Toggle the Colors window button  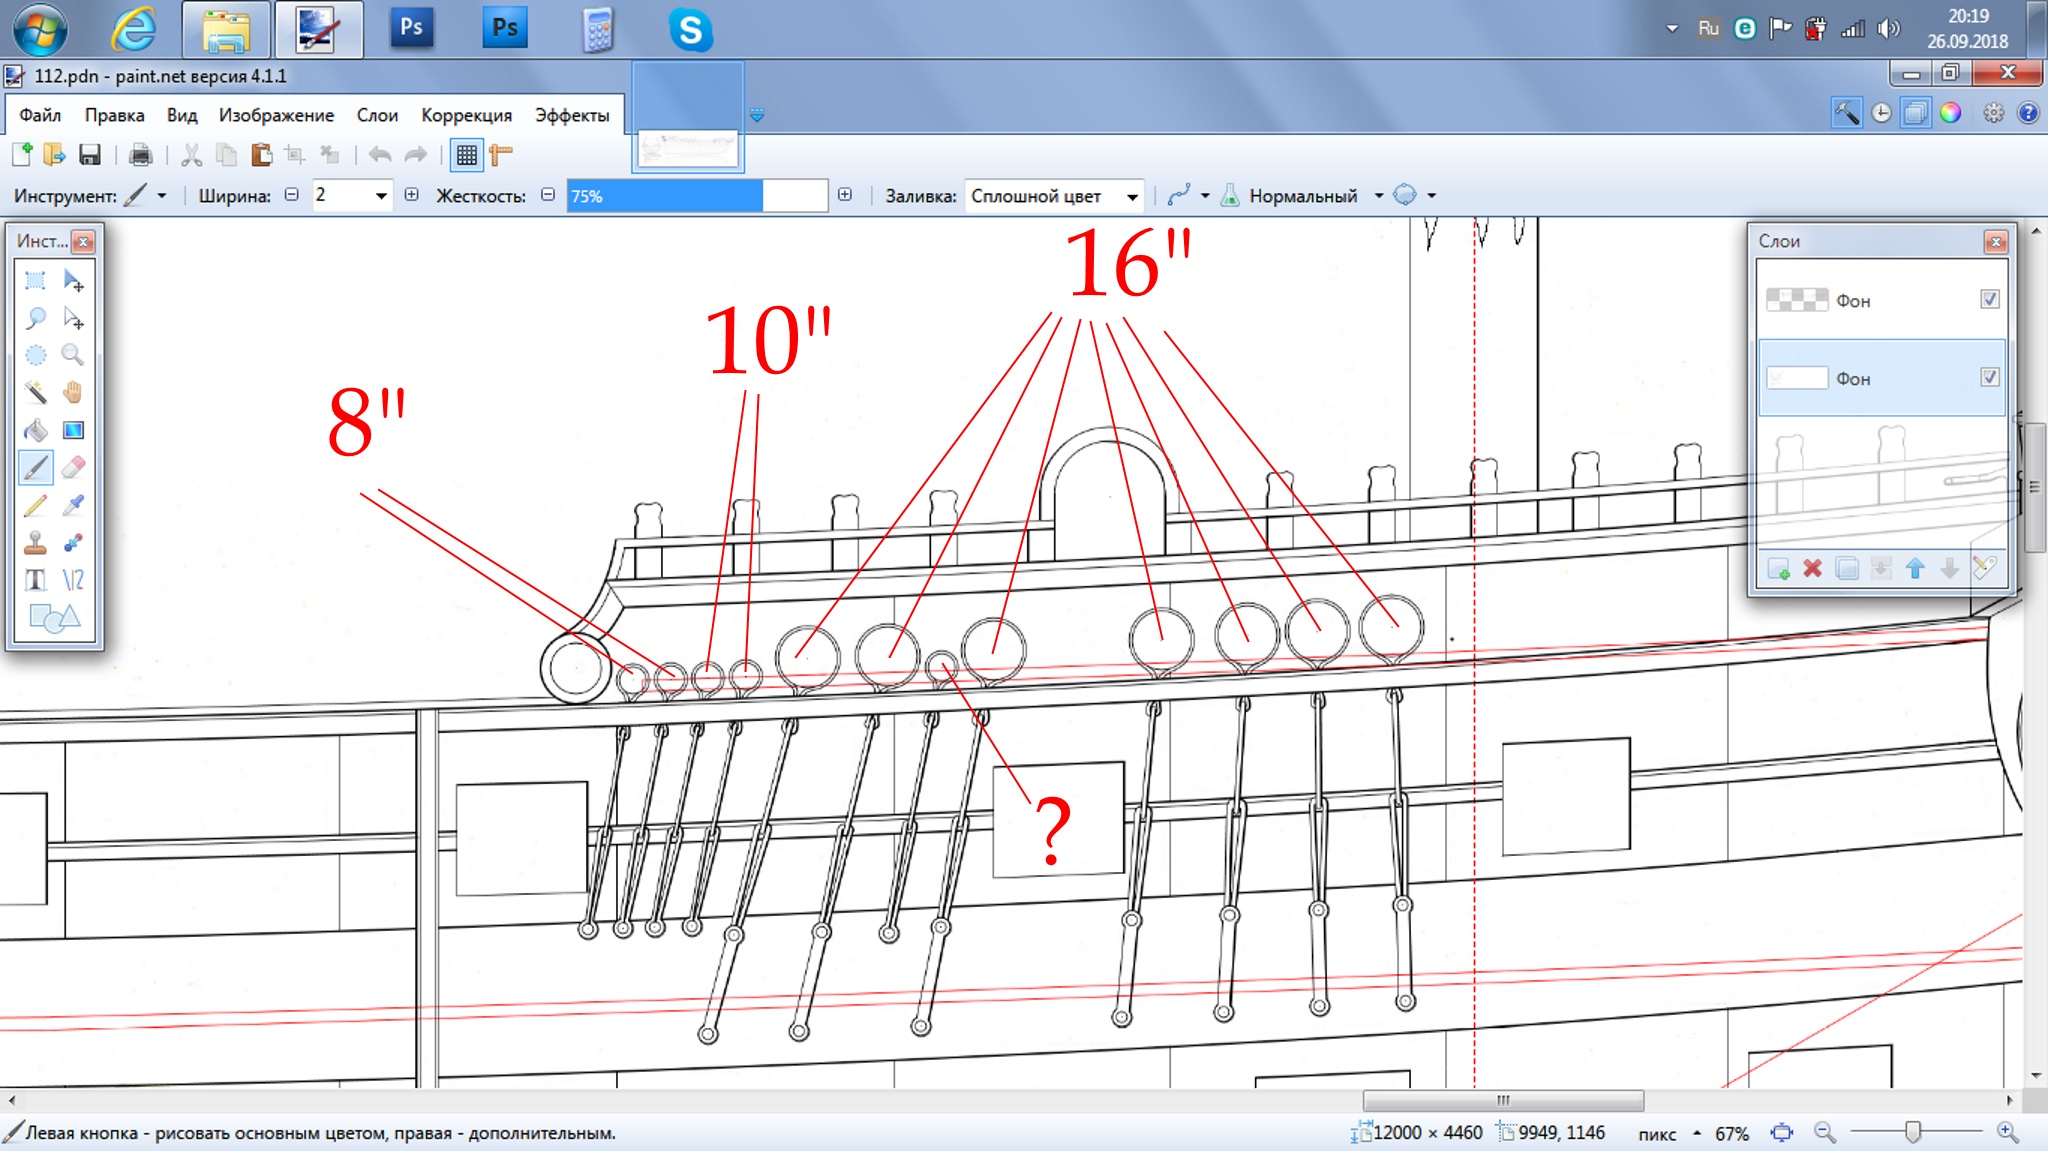pos(1950,113)
